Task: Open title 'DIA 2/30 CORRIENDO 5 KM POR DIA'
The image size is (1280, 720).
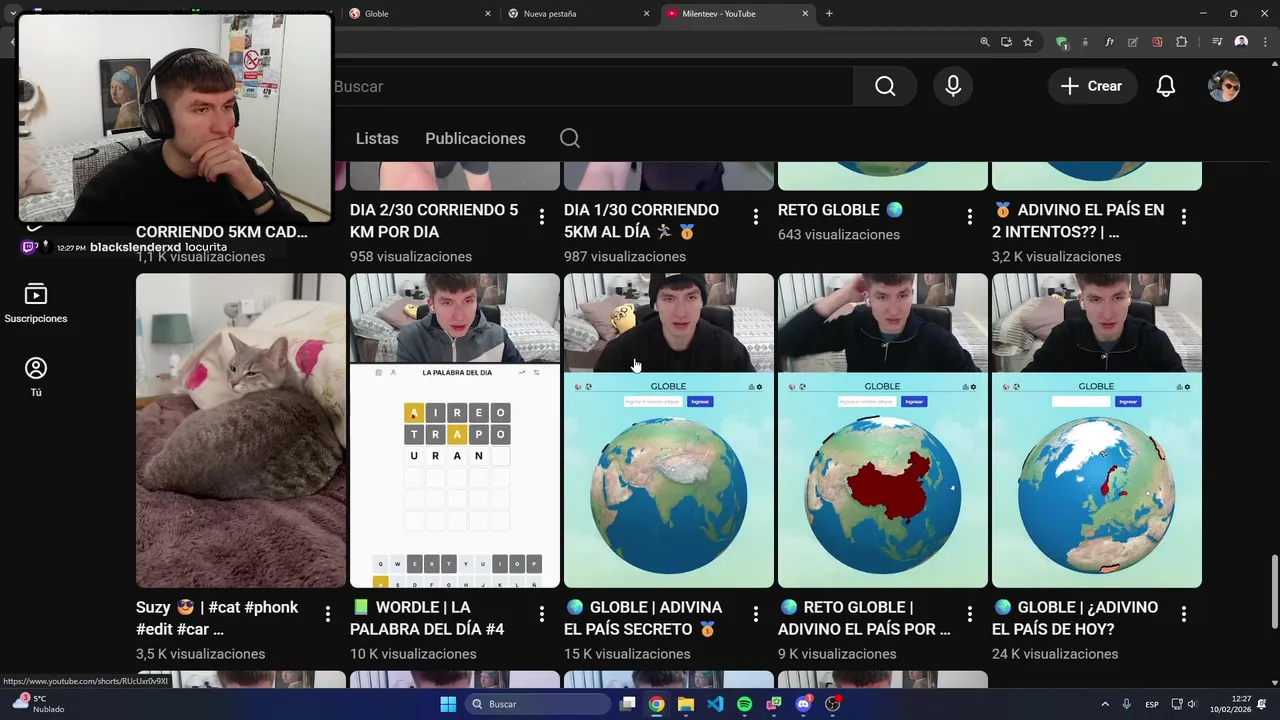Action: 434,221
